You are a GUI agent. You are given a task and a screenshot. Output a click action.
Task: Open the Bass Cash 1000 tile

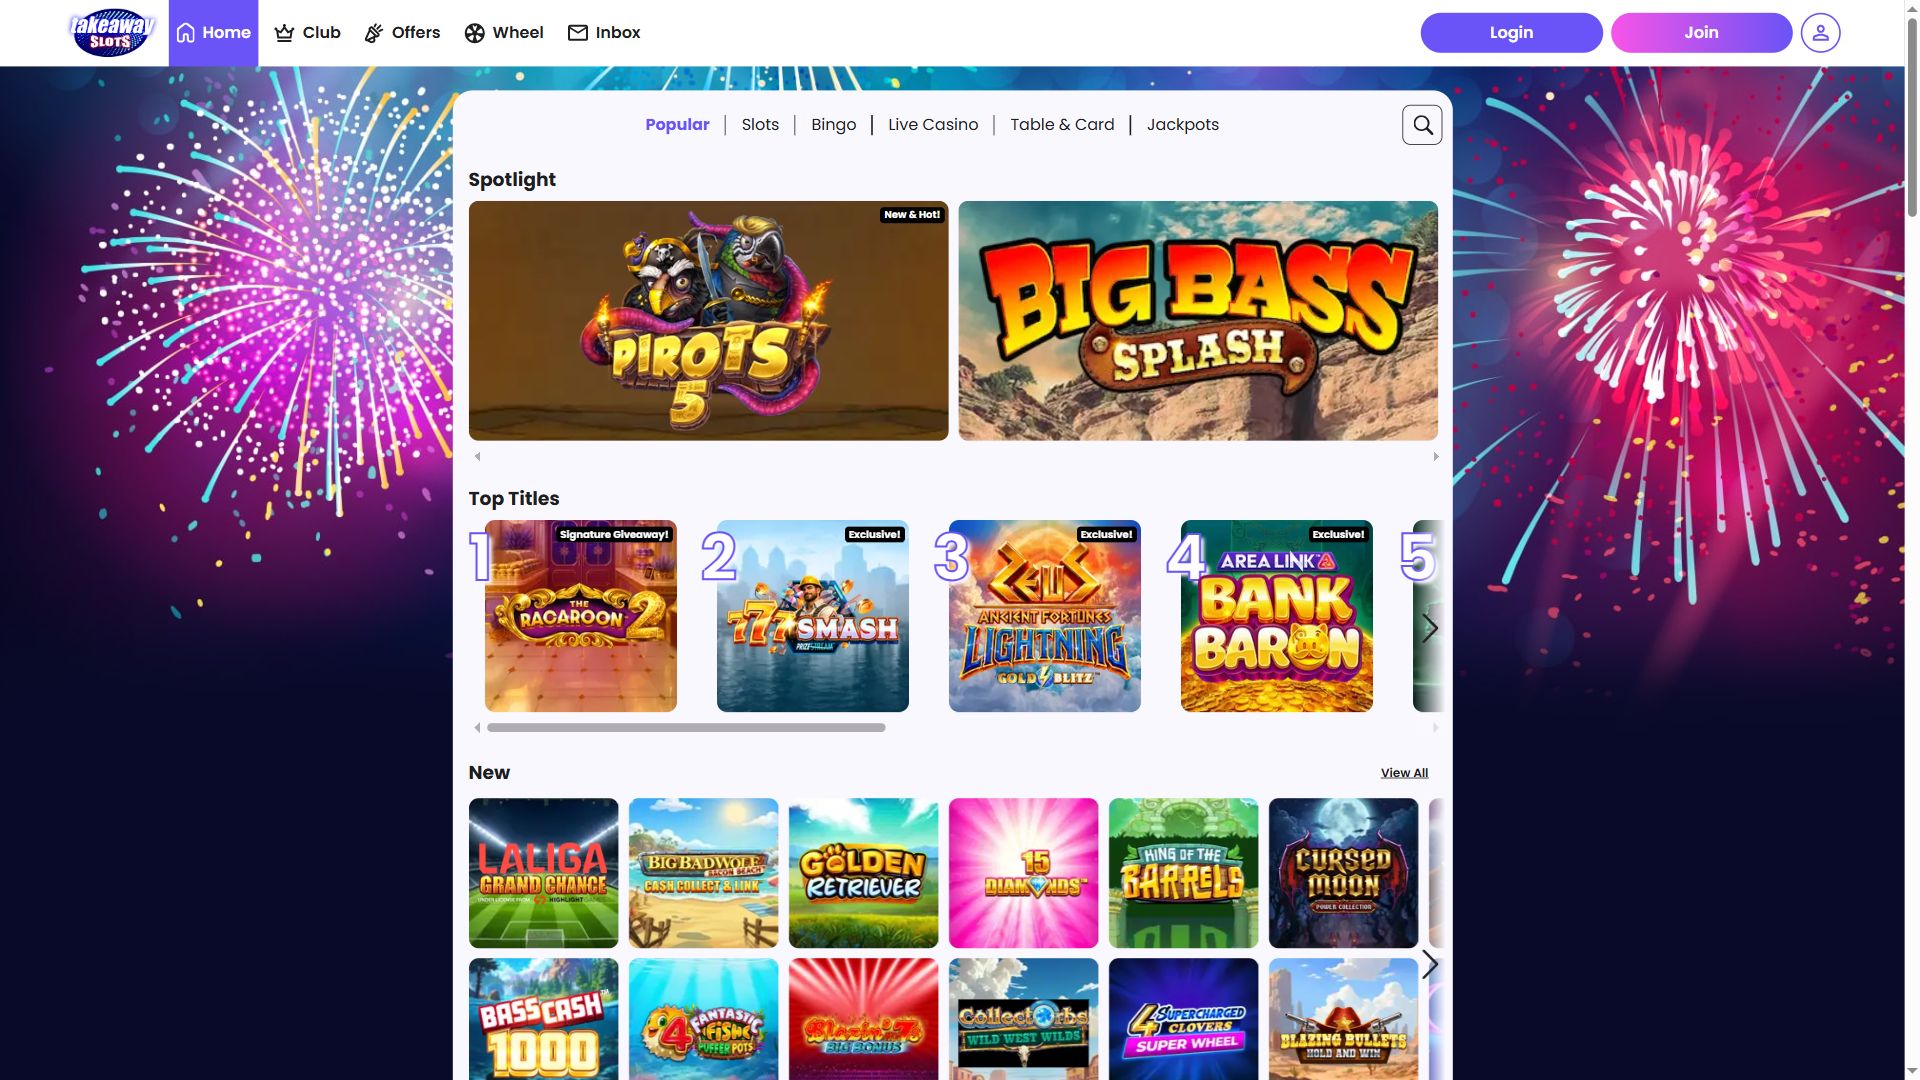(x=544, y=1019)
